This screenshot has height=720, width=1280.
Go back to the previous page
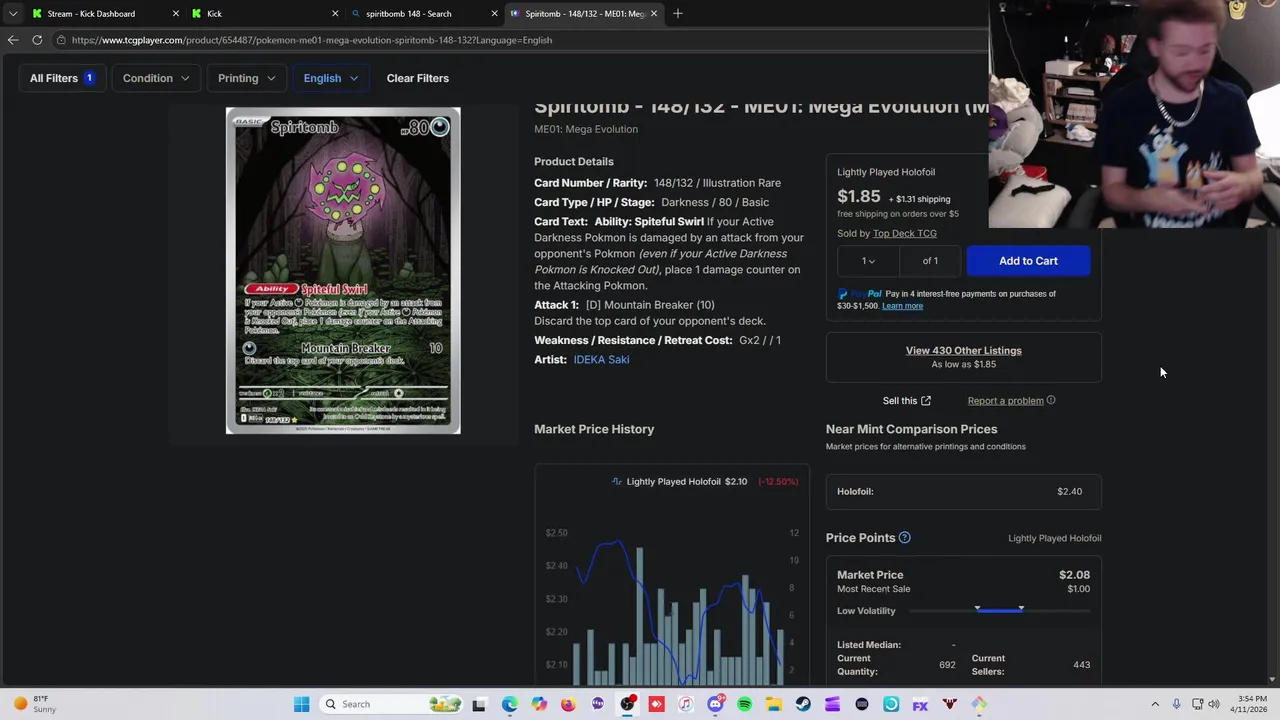pos(13,40)
